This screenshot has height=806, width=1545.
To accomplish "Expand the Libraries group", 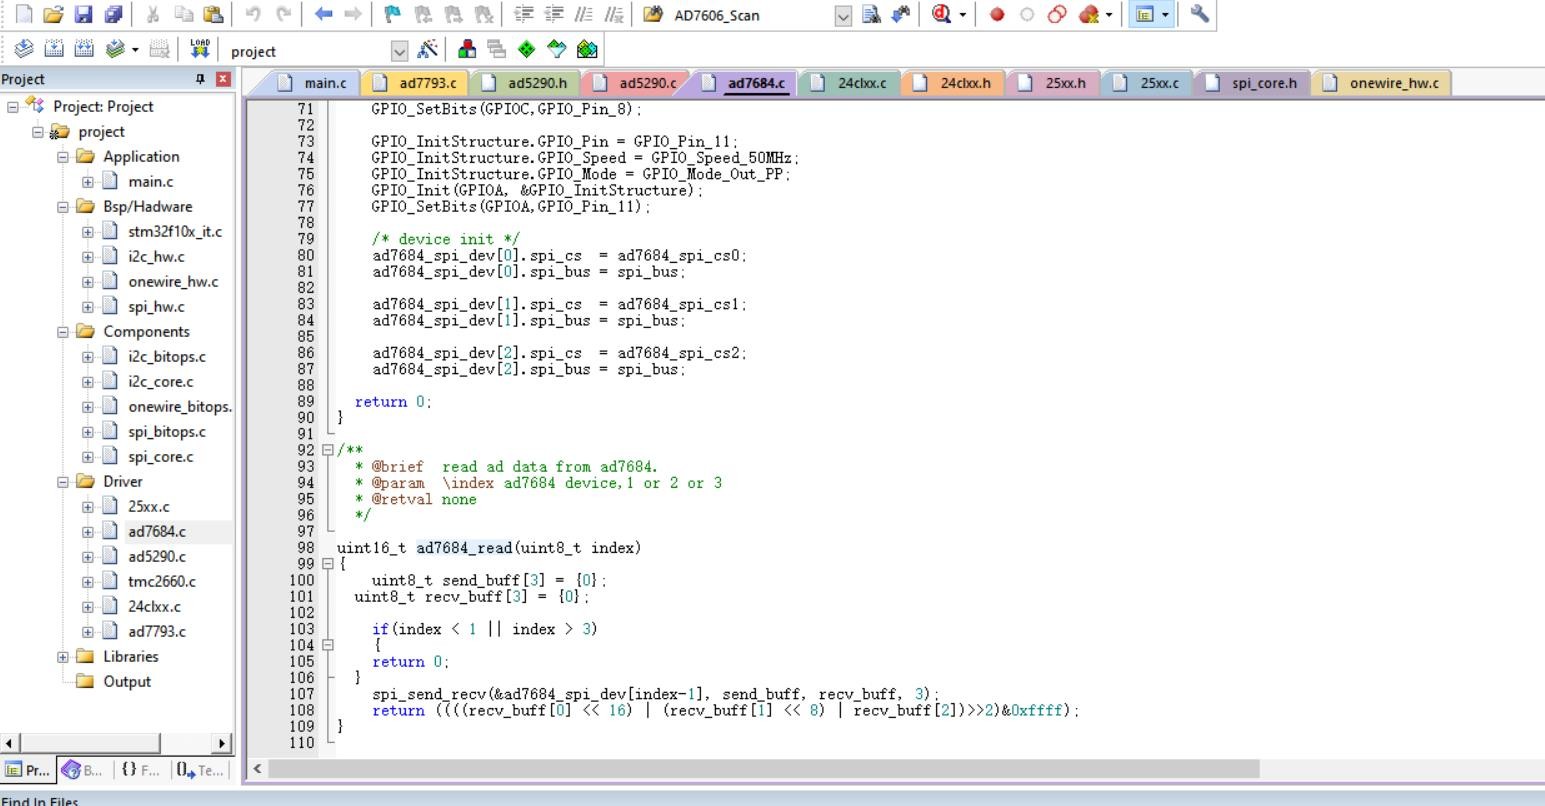I will [x=63, y=656].
